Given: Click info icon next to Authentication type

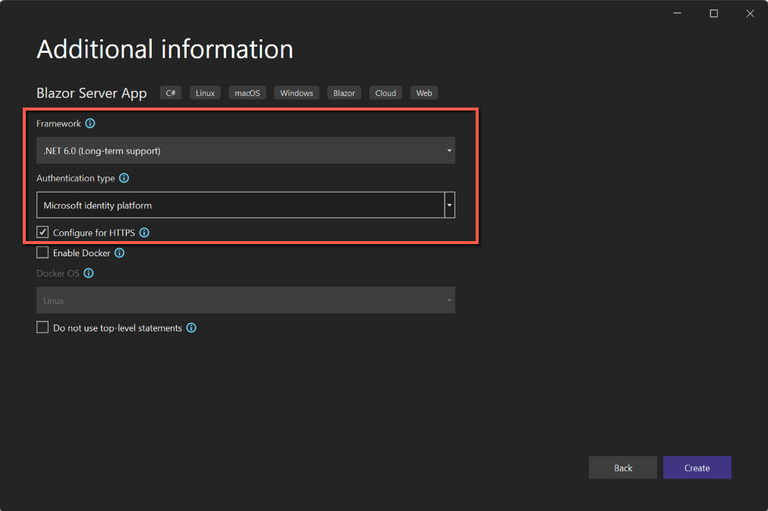Looking at the screenshot, I should coord(124,178).
